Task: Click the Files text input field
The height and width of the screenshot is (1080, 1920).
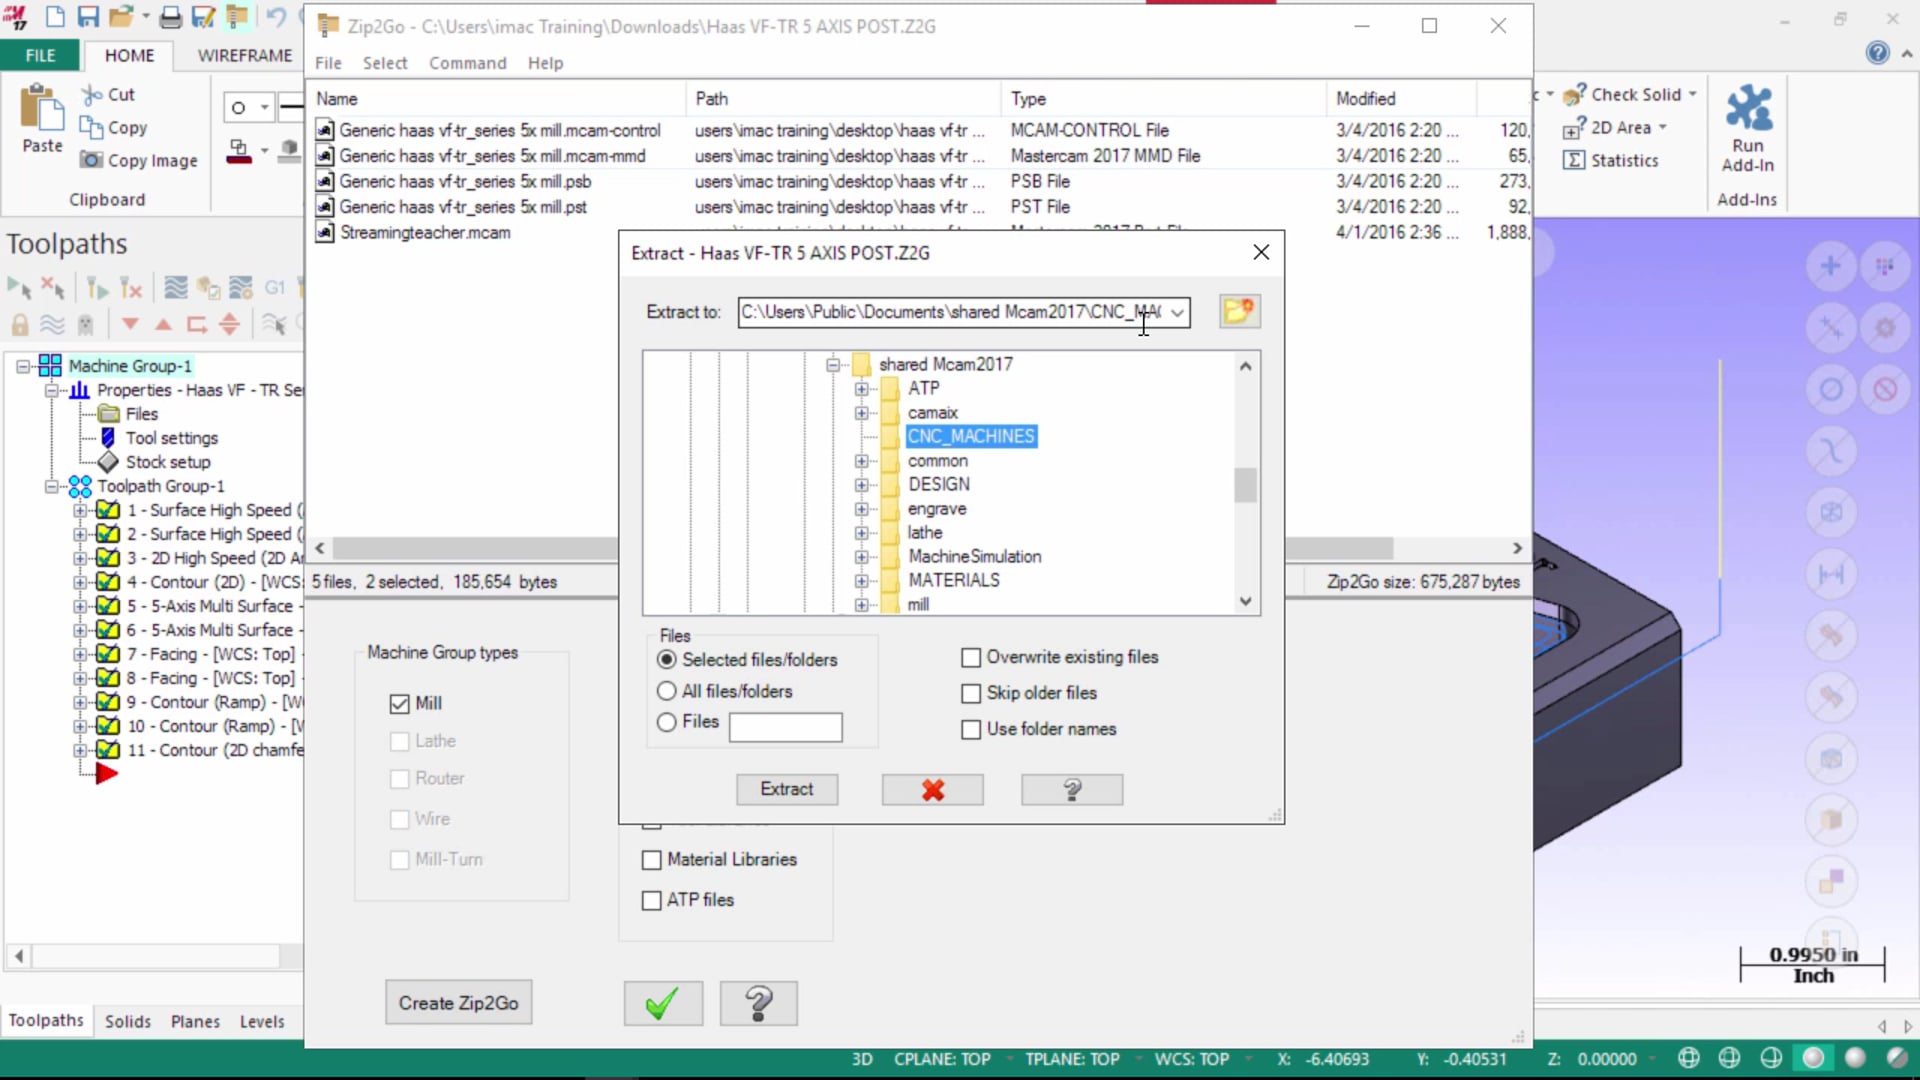Action: [783, 723]
